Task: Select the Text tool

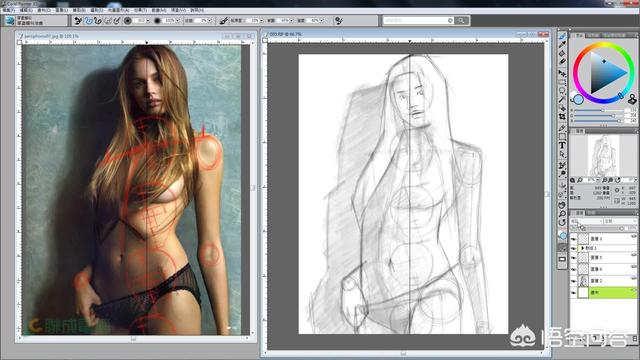Action: click(x=562, y=145)
